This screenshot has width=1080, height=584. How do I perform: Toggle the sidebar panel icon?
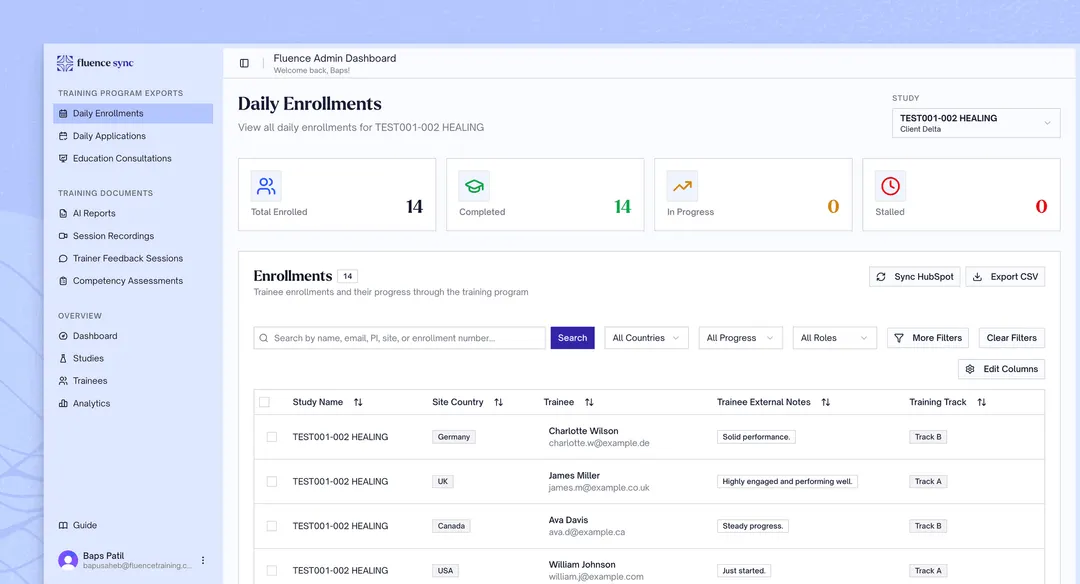pos(244,63)
